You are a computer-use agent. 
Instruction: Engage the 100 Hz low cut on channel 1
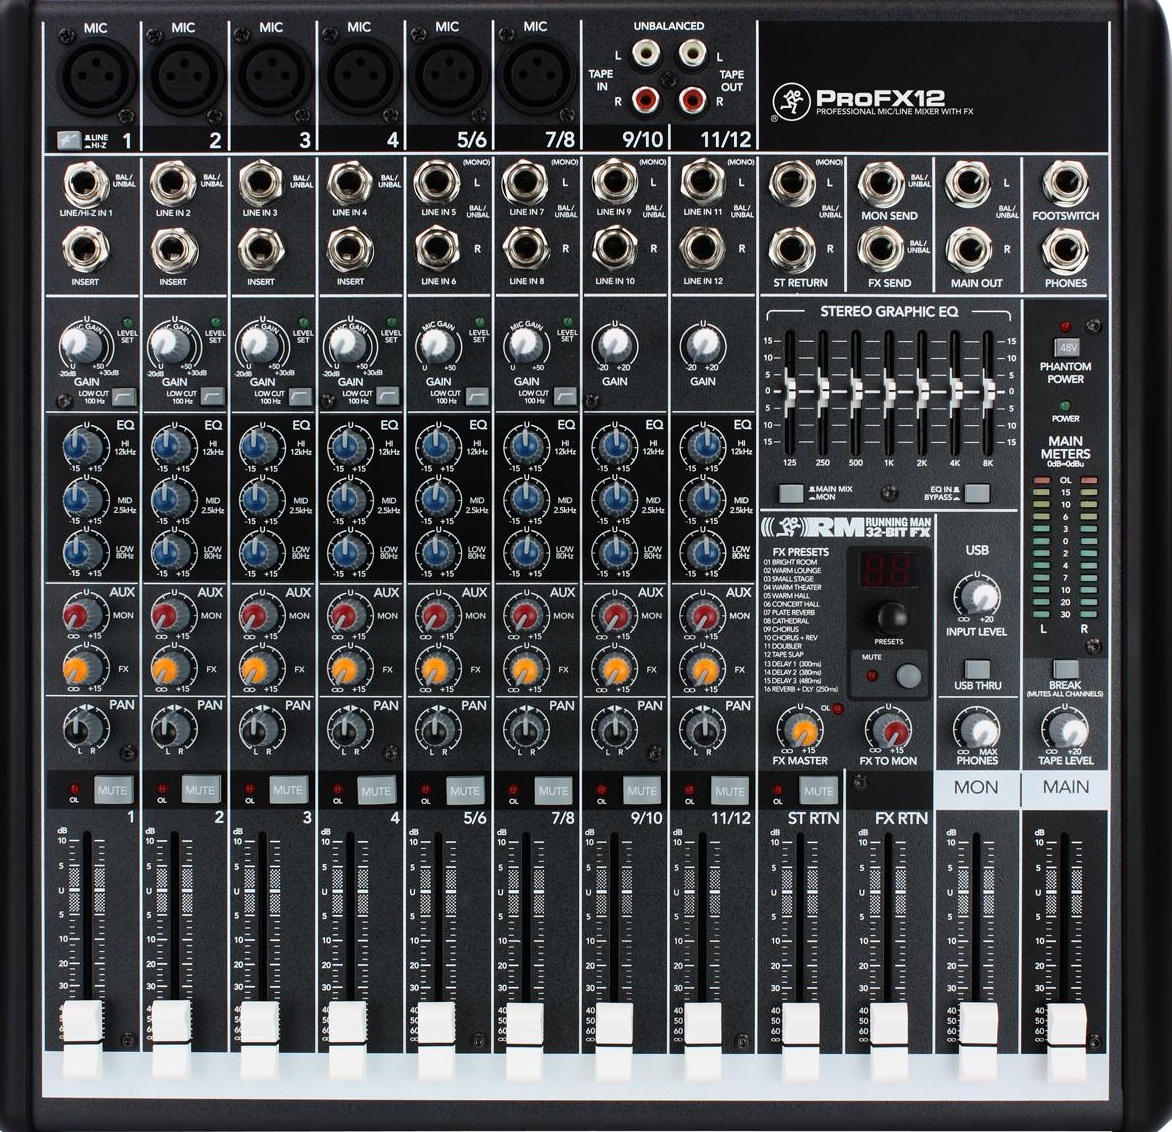pyautogui.click(x=124, y=396)
